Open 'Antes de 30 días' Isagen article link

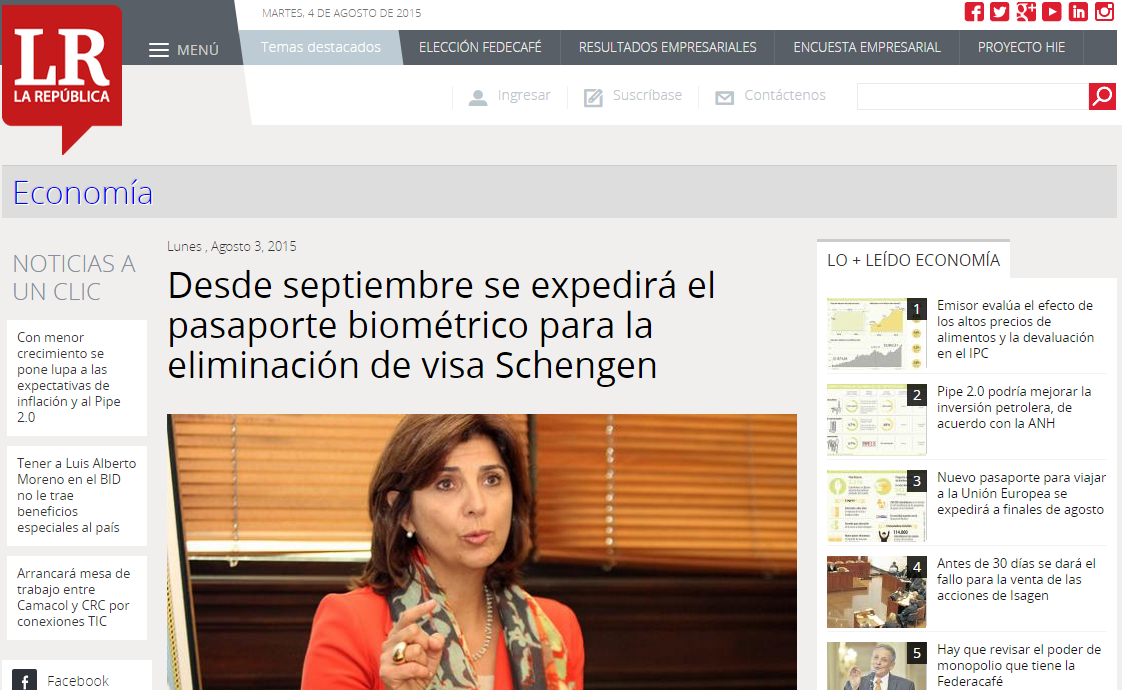pos(1016,579)
